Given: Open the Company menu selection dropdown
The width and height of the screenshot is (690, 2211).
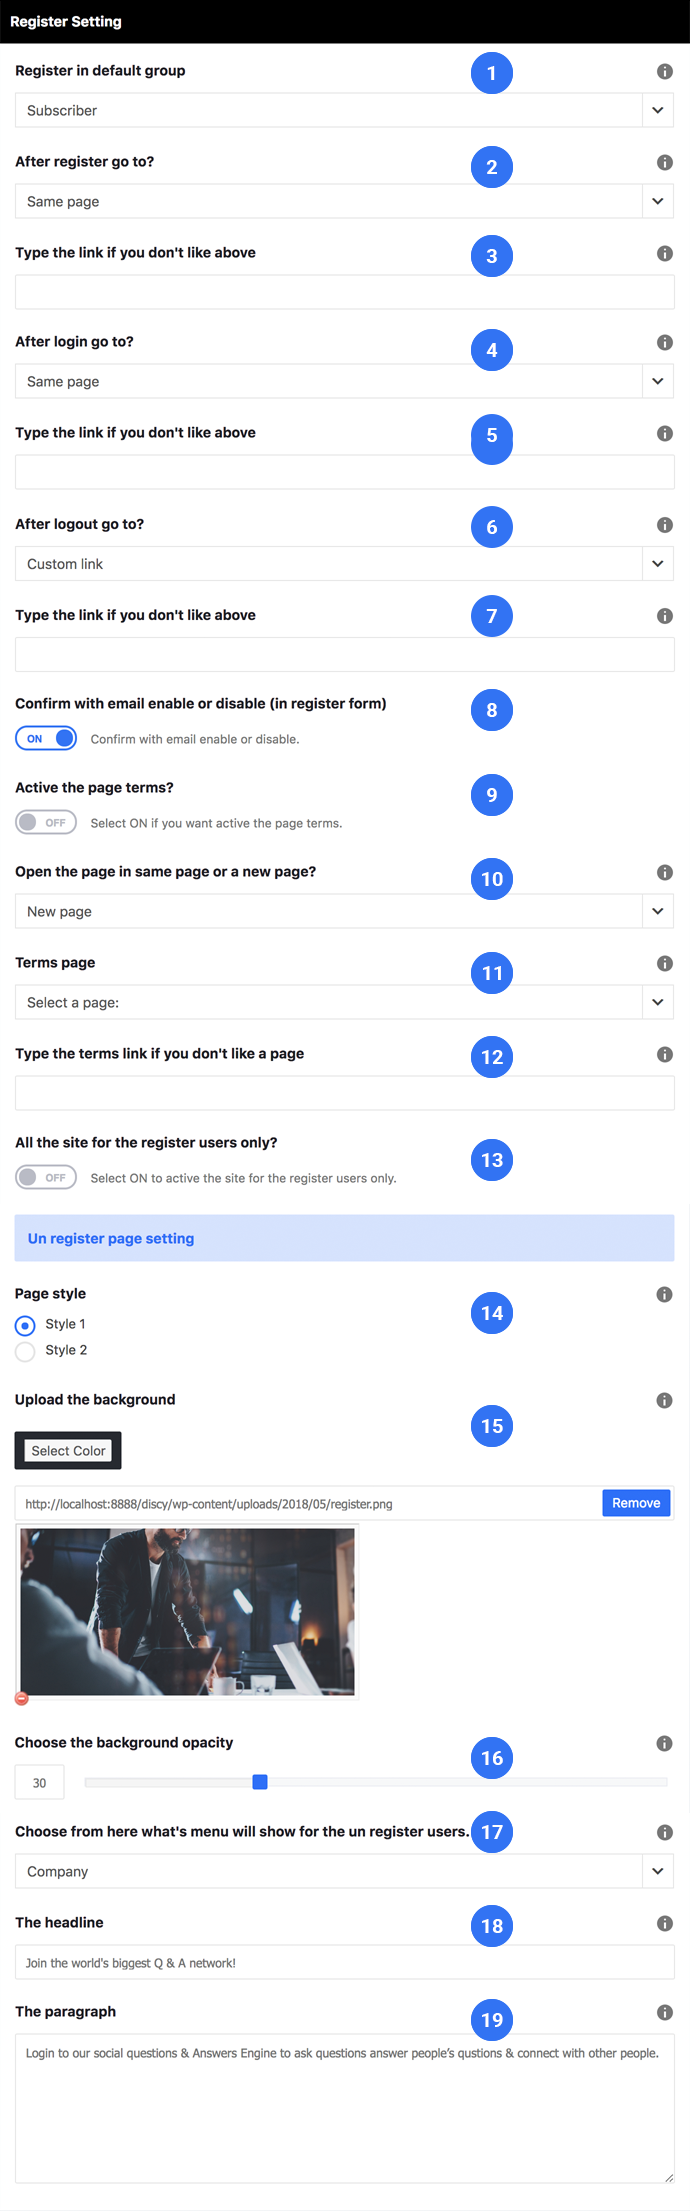Looking at the screenshot, I should (x=344, y=1872).
